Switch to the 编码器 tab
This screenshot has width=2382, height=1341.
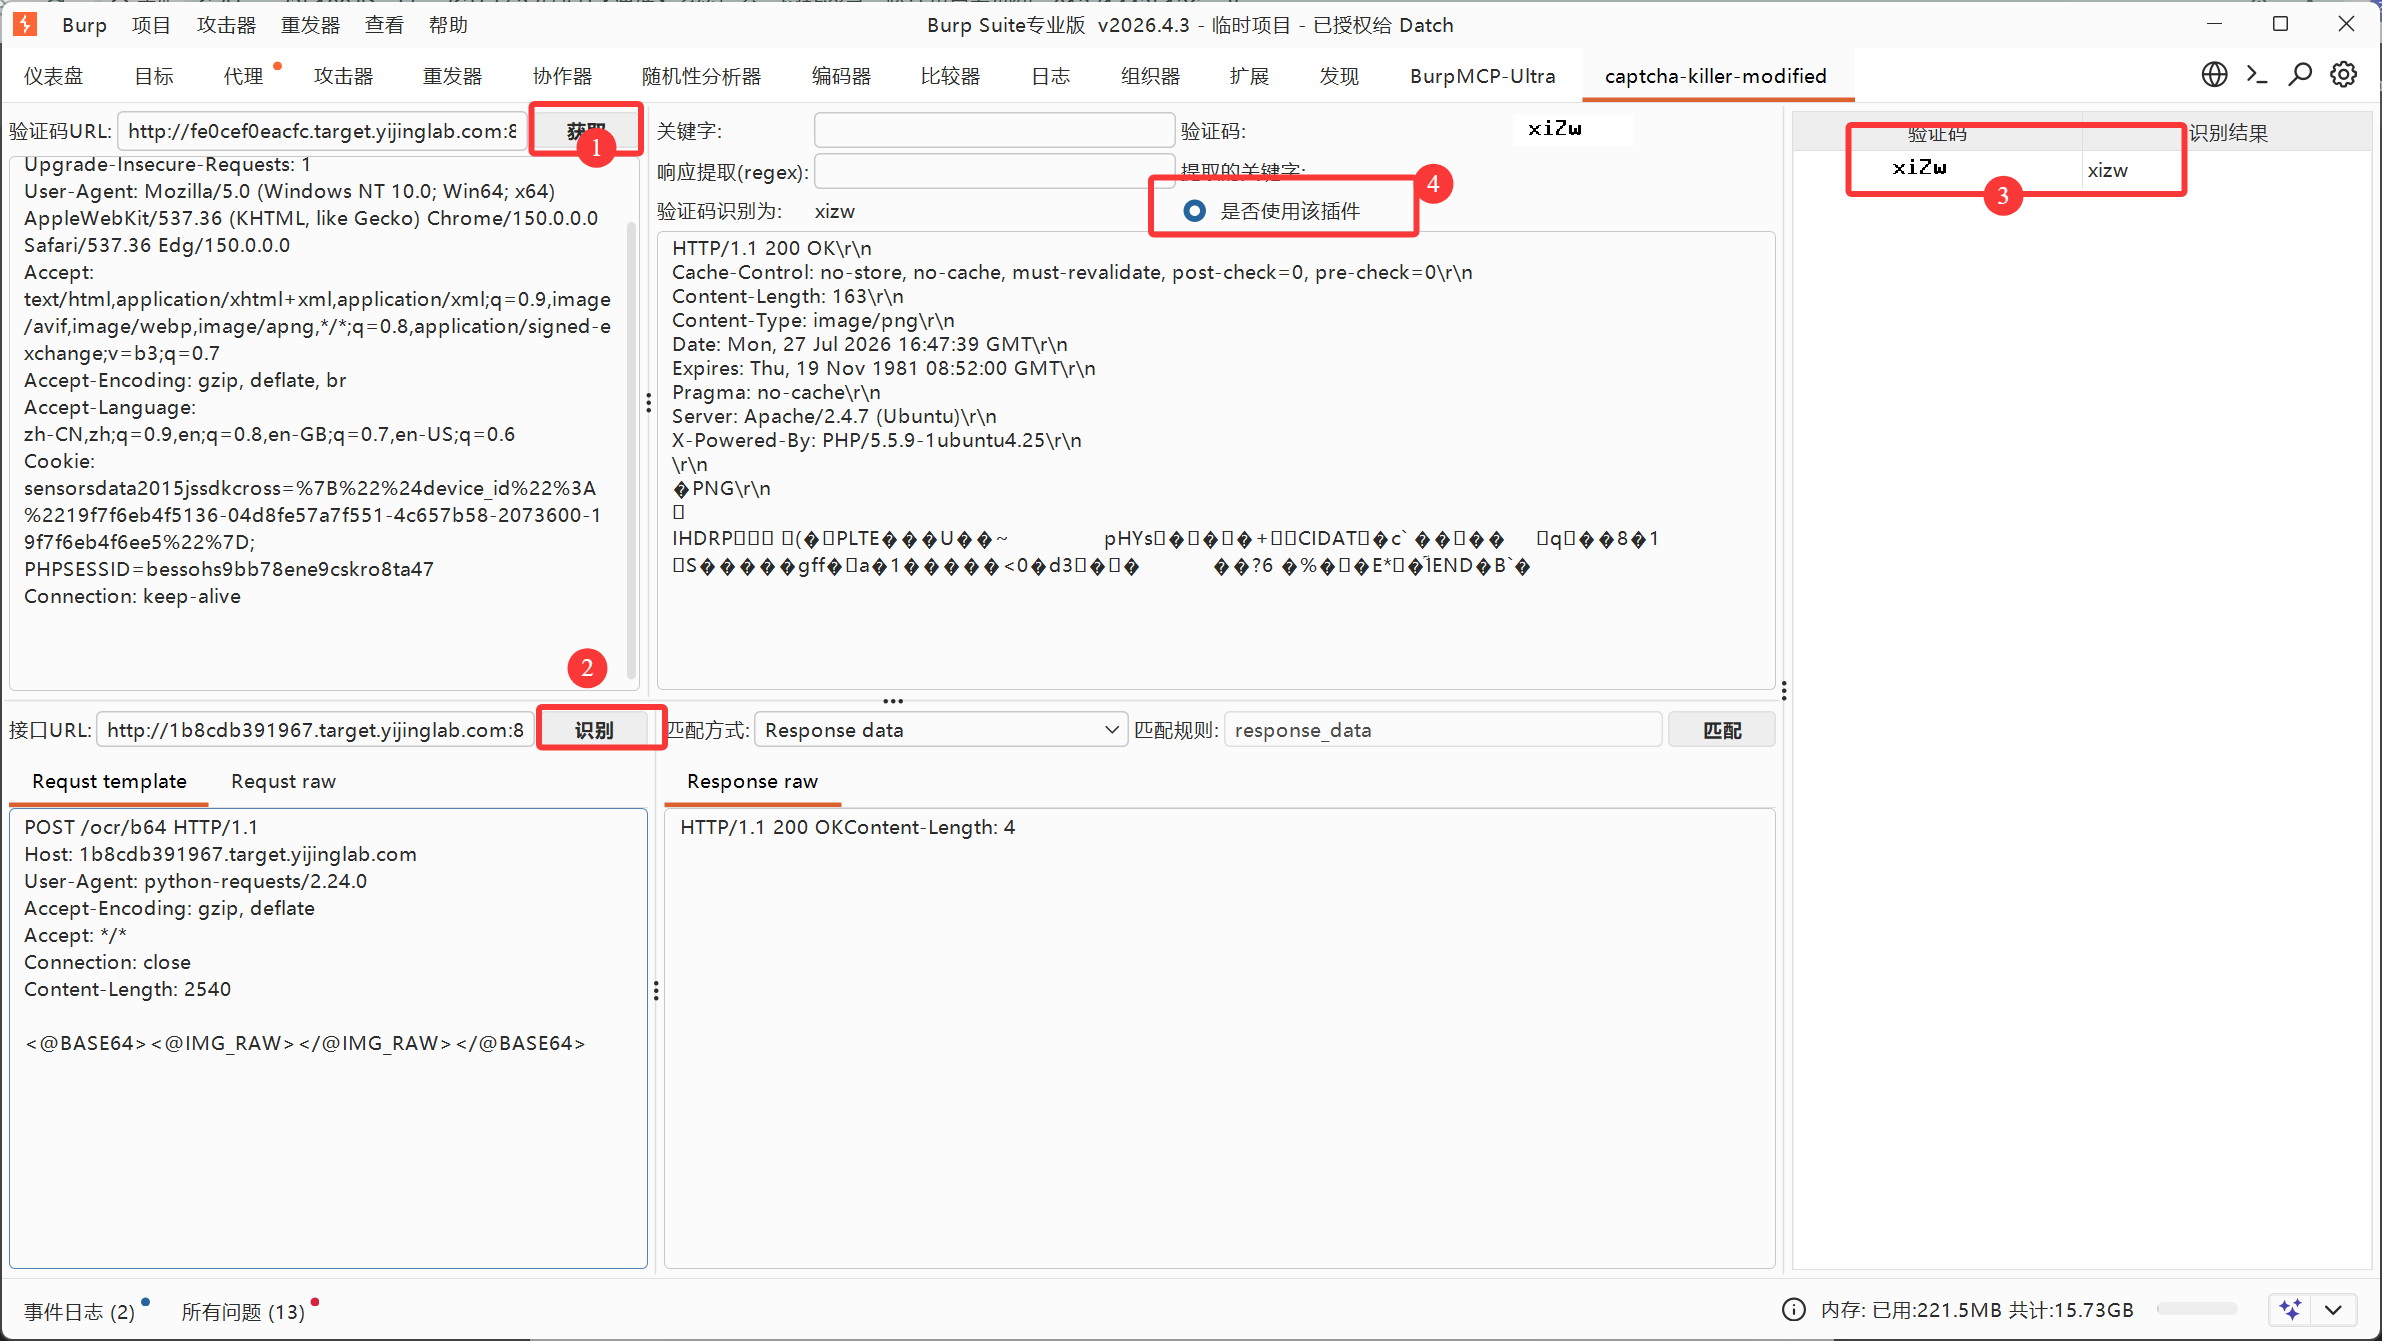coord(841,76)
